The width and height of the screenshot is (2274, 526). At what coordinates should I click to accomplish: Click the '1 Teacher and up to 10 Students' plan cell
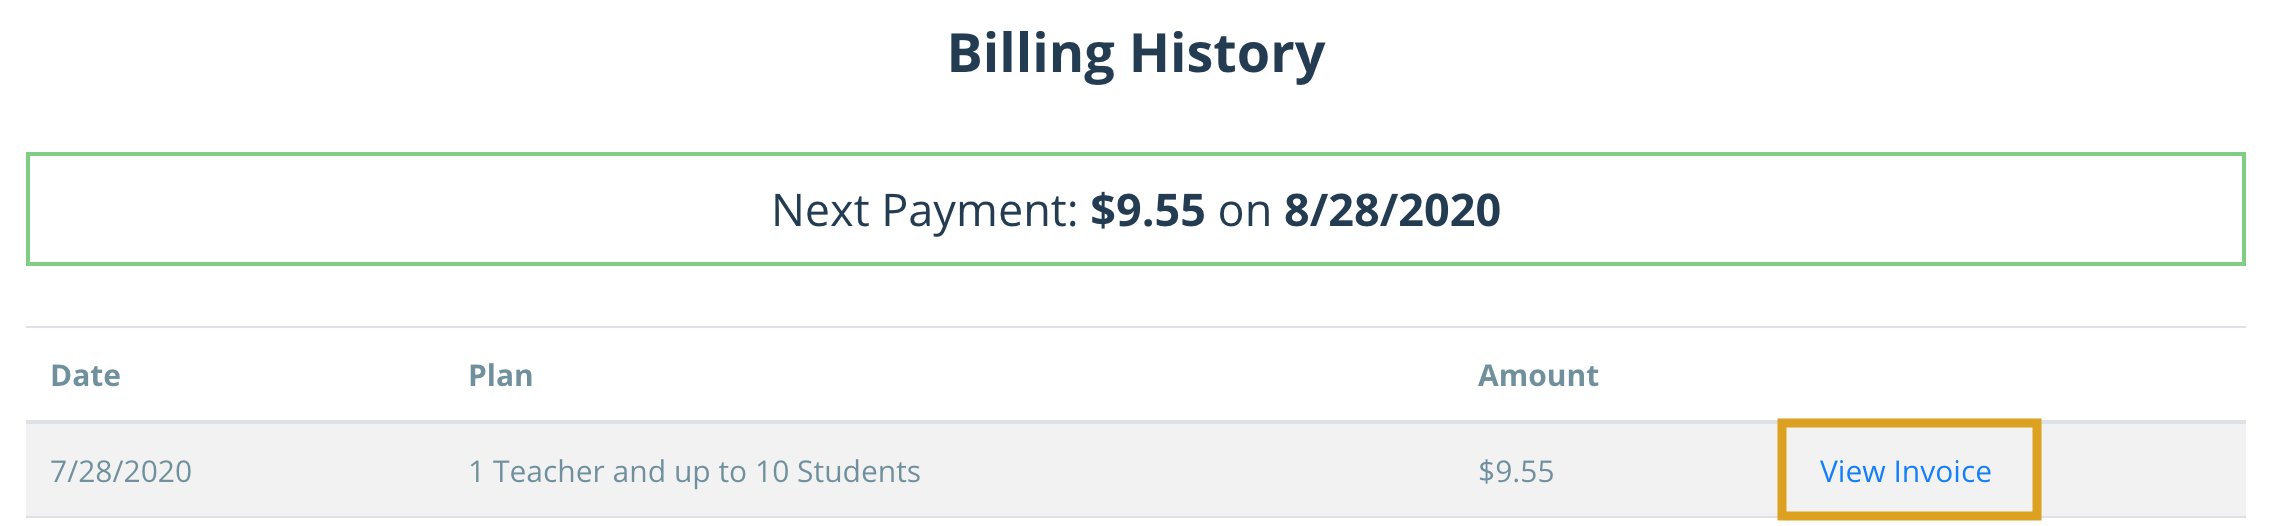point(694,471)
